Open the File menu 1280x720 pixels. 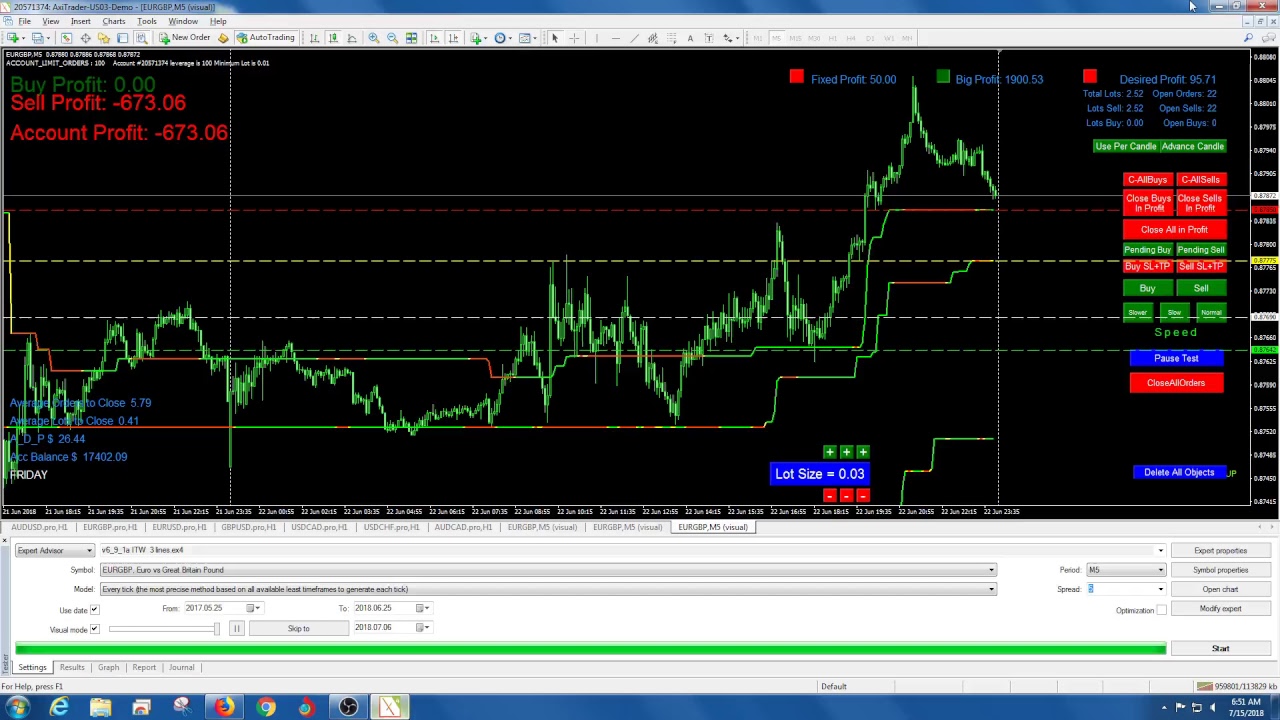pos(24,21)
